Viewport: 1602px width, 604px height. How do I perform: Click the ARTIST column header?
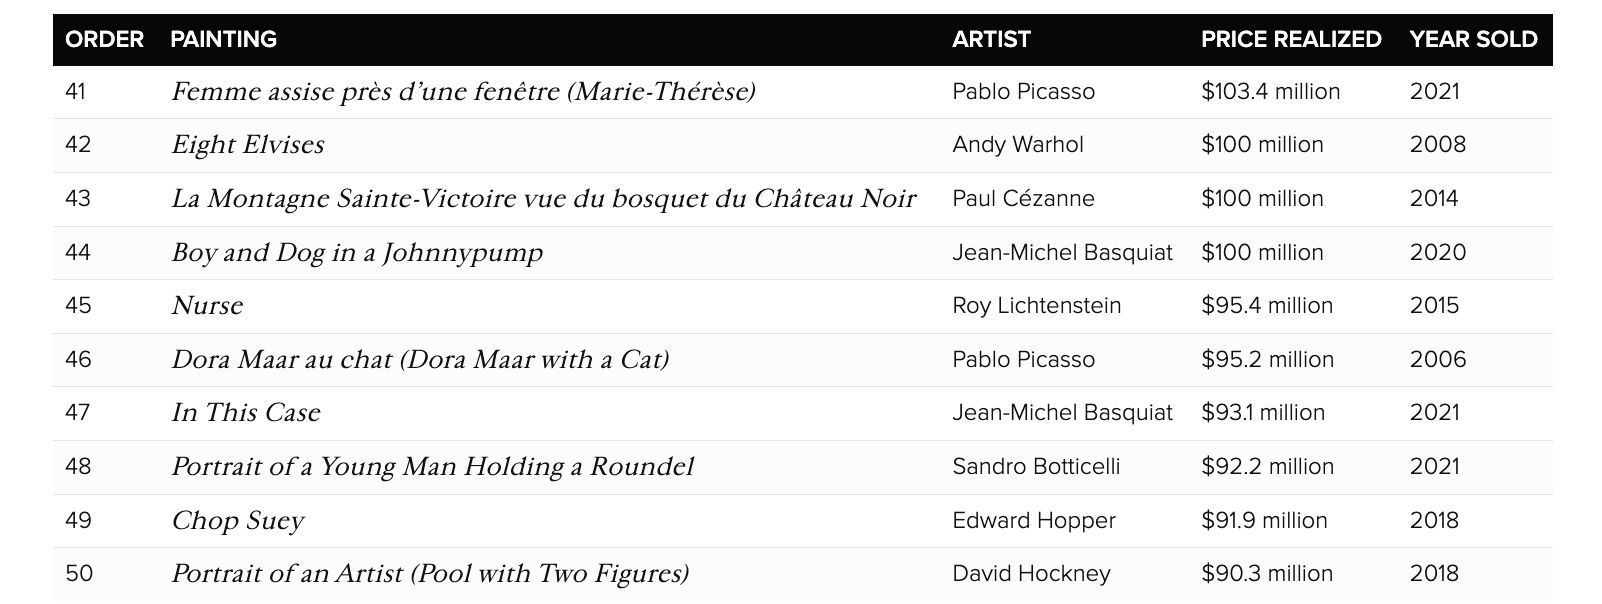[x=990, y=39]
